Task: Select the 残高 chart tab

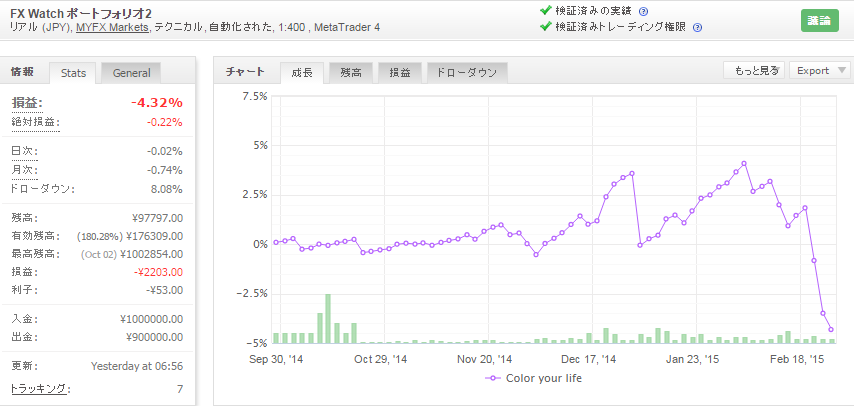Action: pyautogui.click(x=351, y=72)
